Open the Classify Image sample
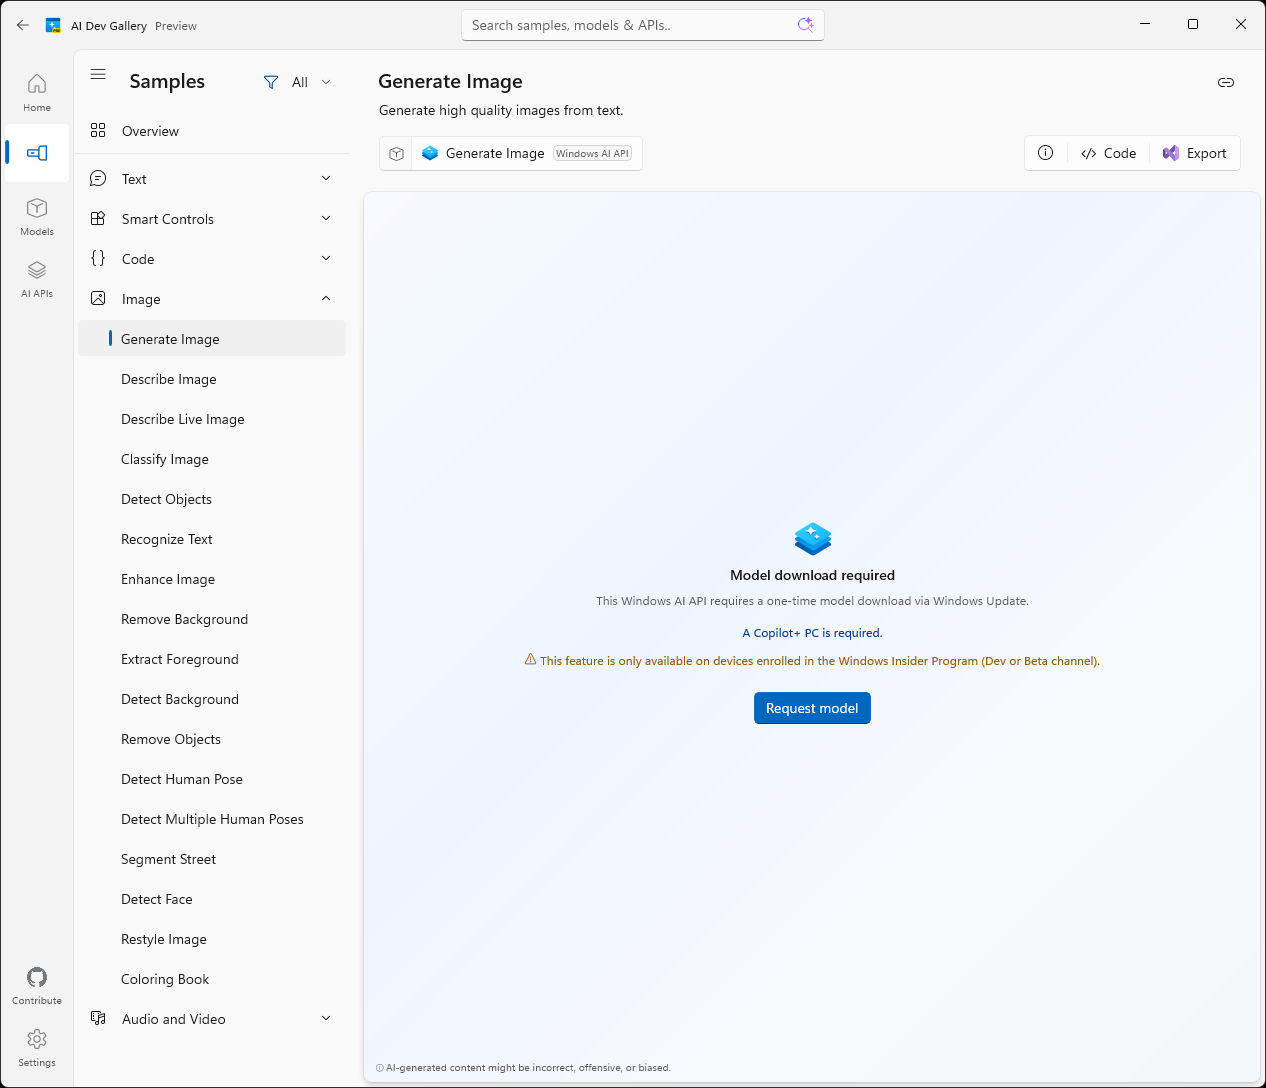Image resolution: width=1266 pixels, height=1088 pixels. 212,459
